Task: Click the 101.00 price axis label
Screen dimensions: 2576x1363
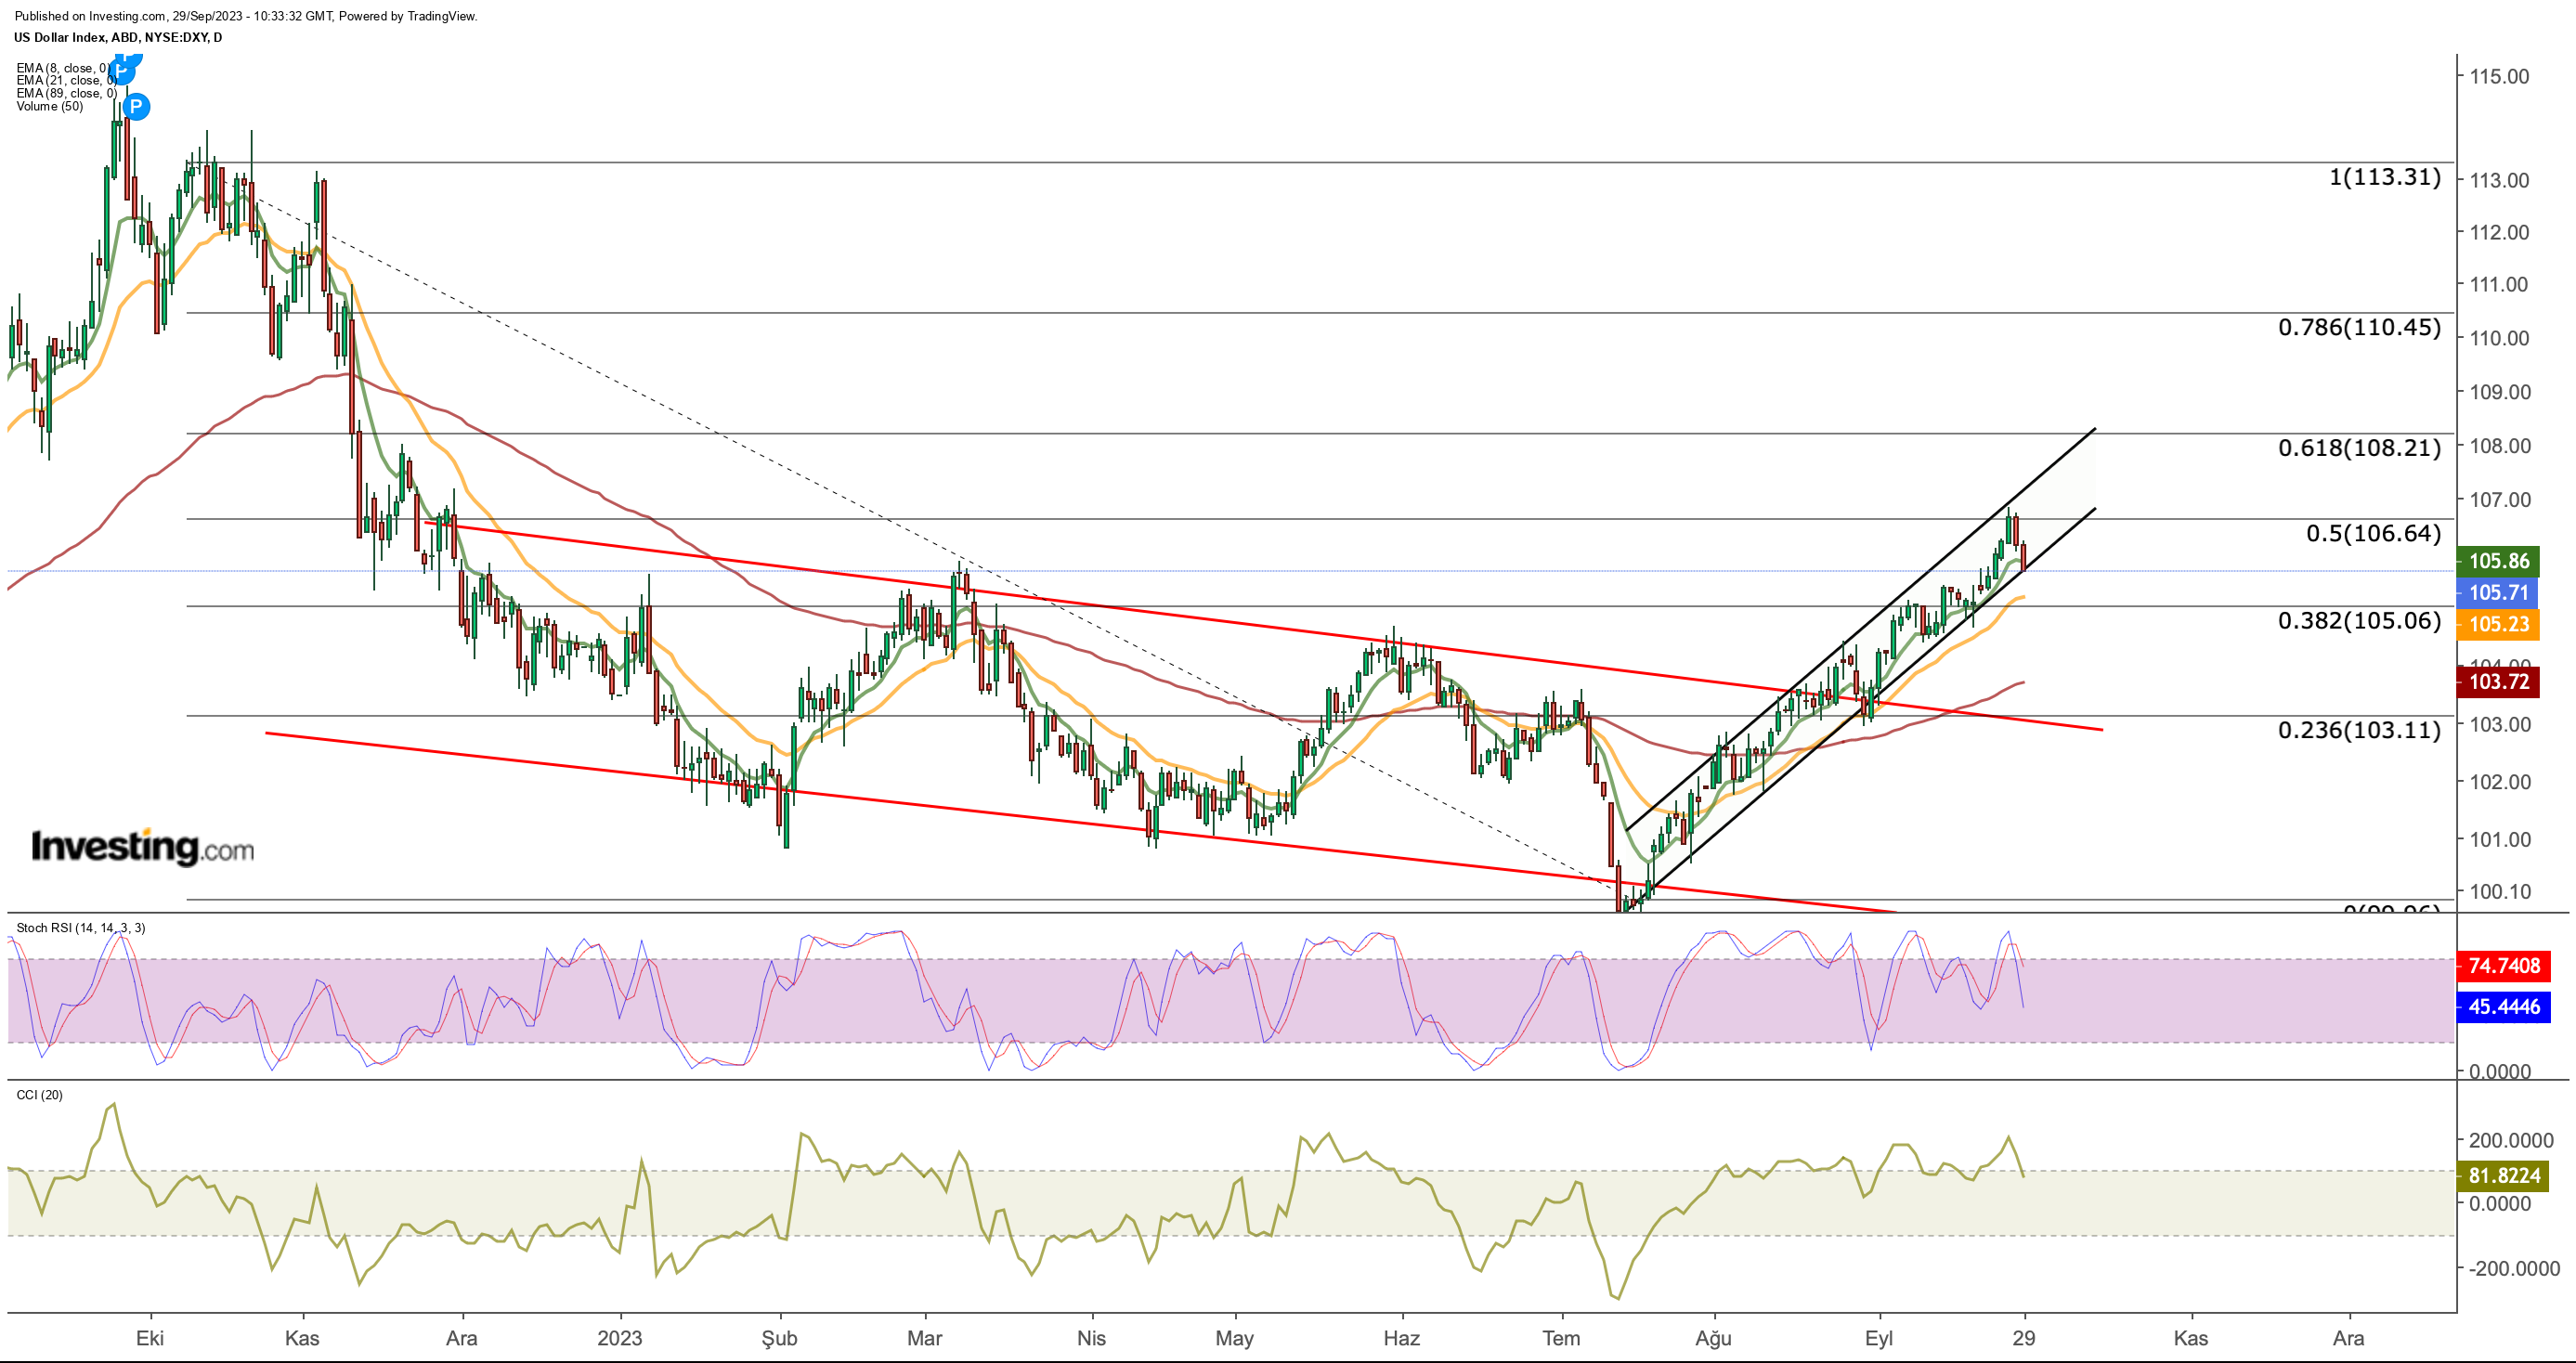Action: pyautogui.click(x=2499, y=840)
